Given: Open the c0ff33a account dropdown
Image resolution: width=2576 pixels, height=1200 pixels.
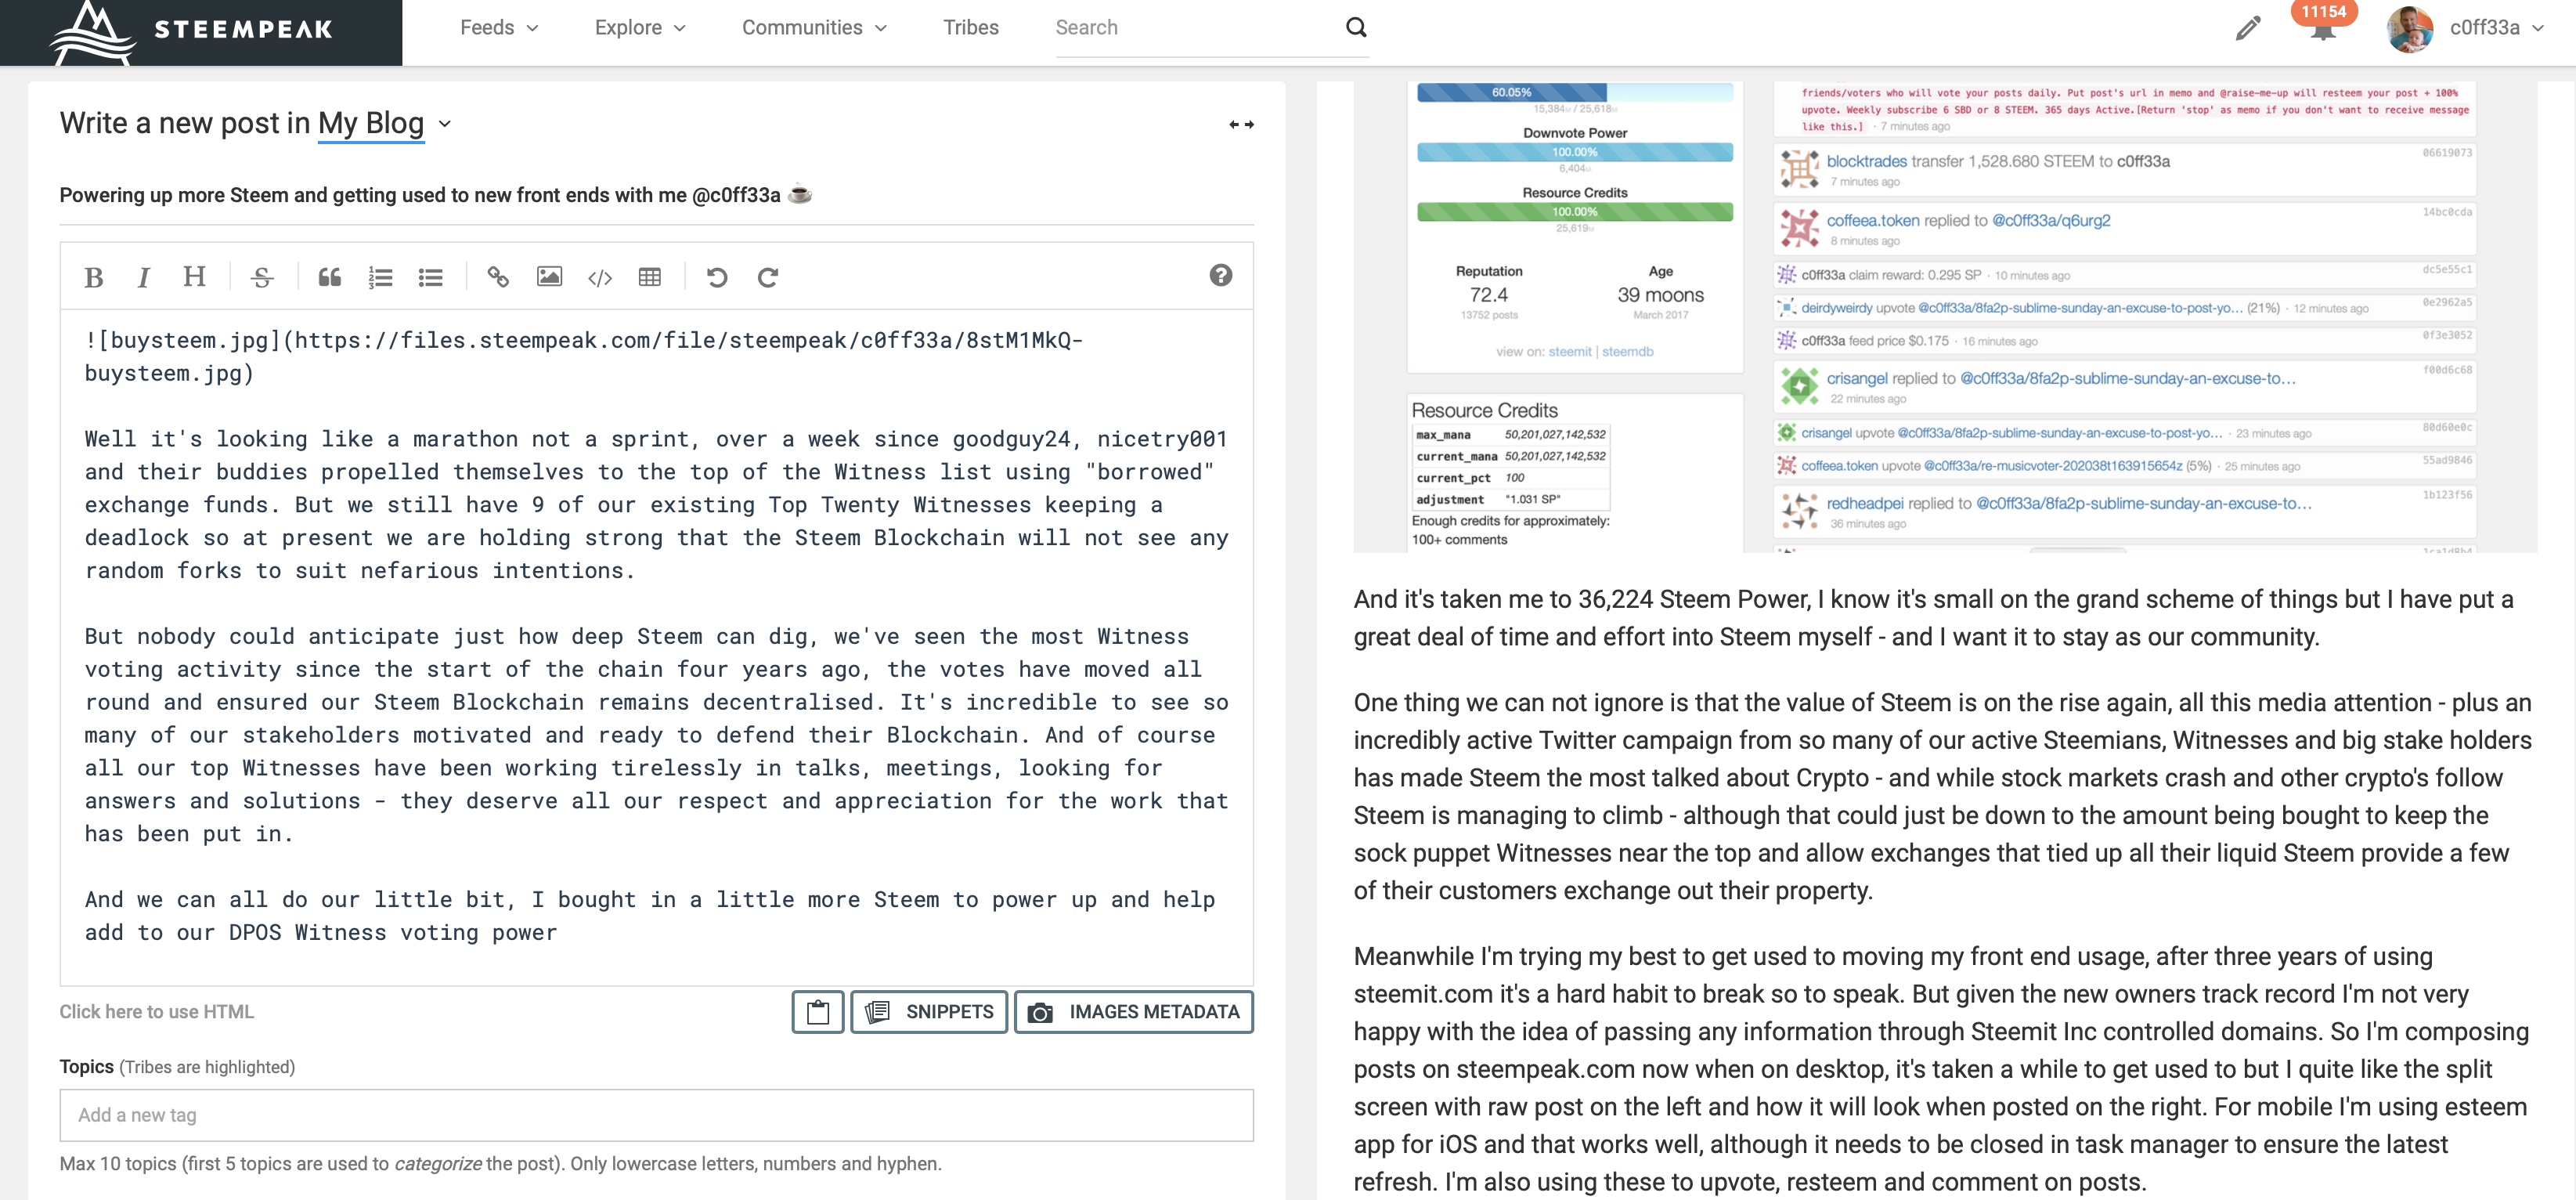Looking at the screenshot, I should [x=2496, y=28].
